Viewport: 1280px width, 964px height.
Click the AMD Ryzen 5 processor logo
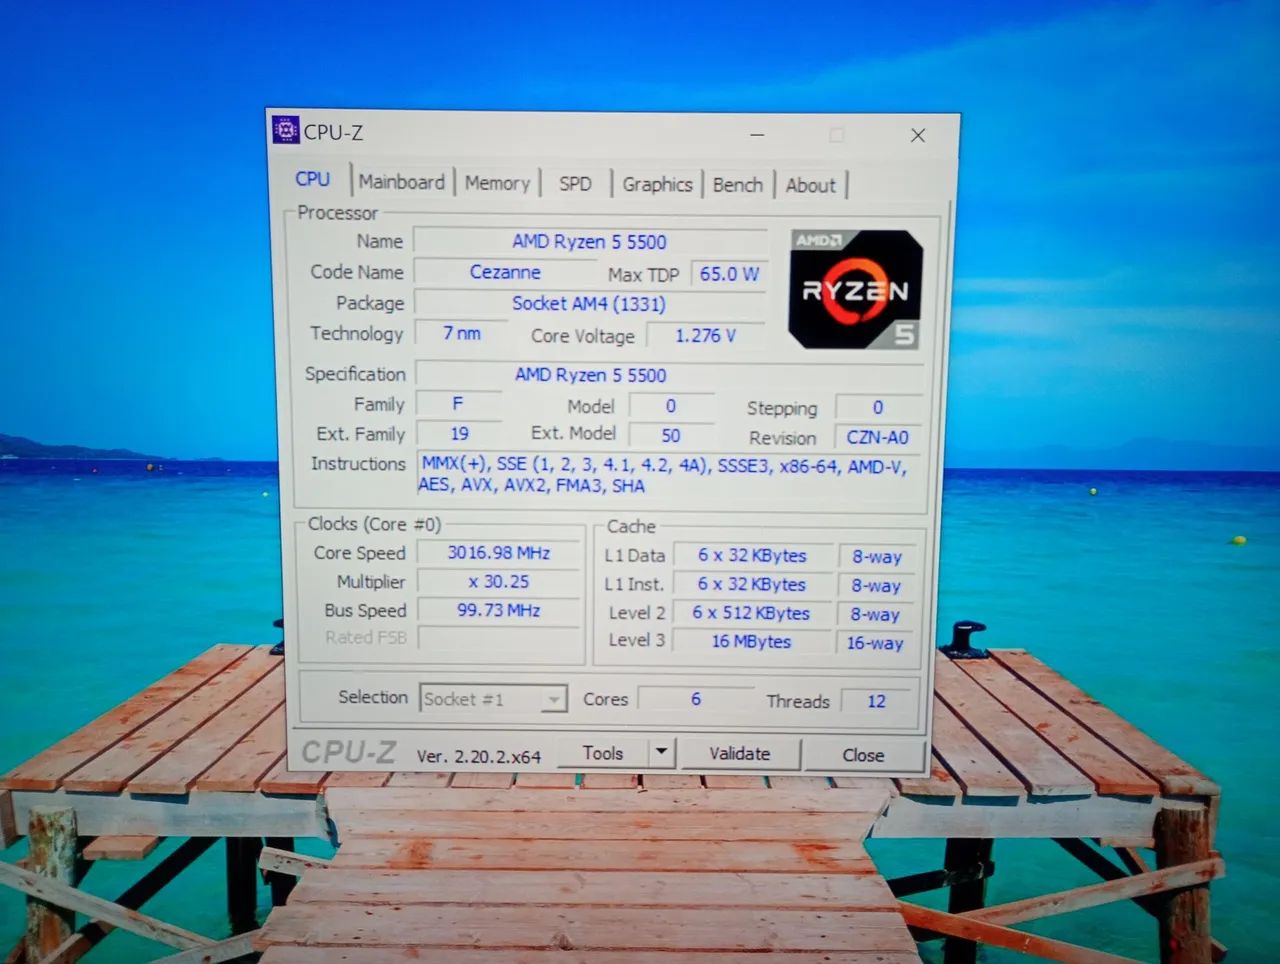point(855,289)
